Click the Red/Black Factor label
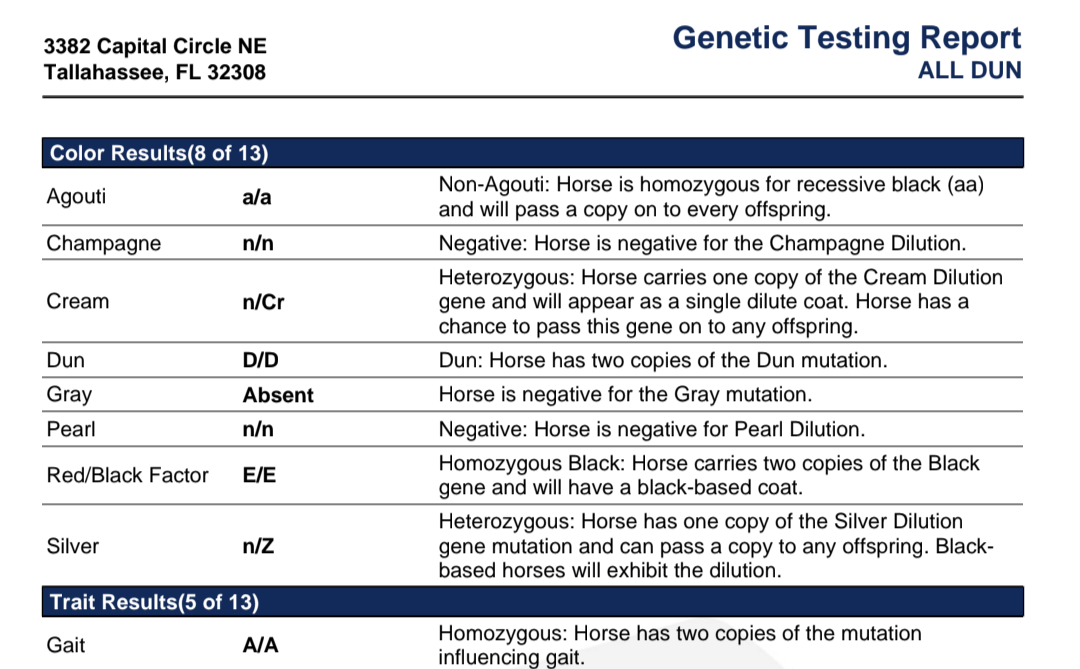The height and width of the screenshot is (669, 1080). tap(127, 475)
